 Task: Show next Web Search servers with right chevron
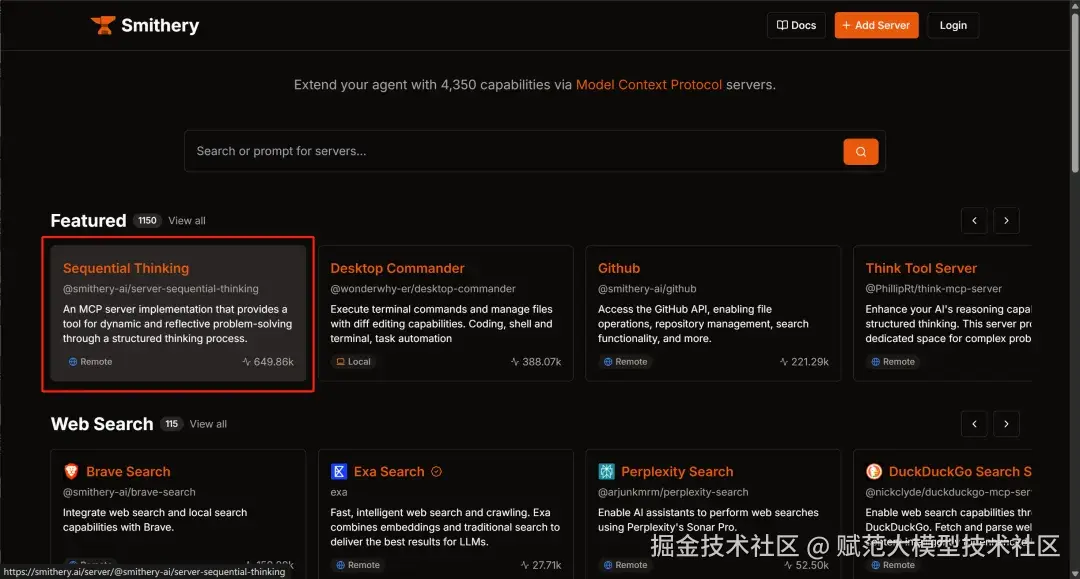tap(1006, 423)
